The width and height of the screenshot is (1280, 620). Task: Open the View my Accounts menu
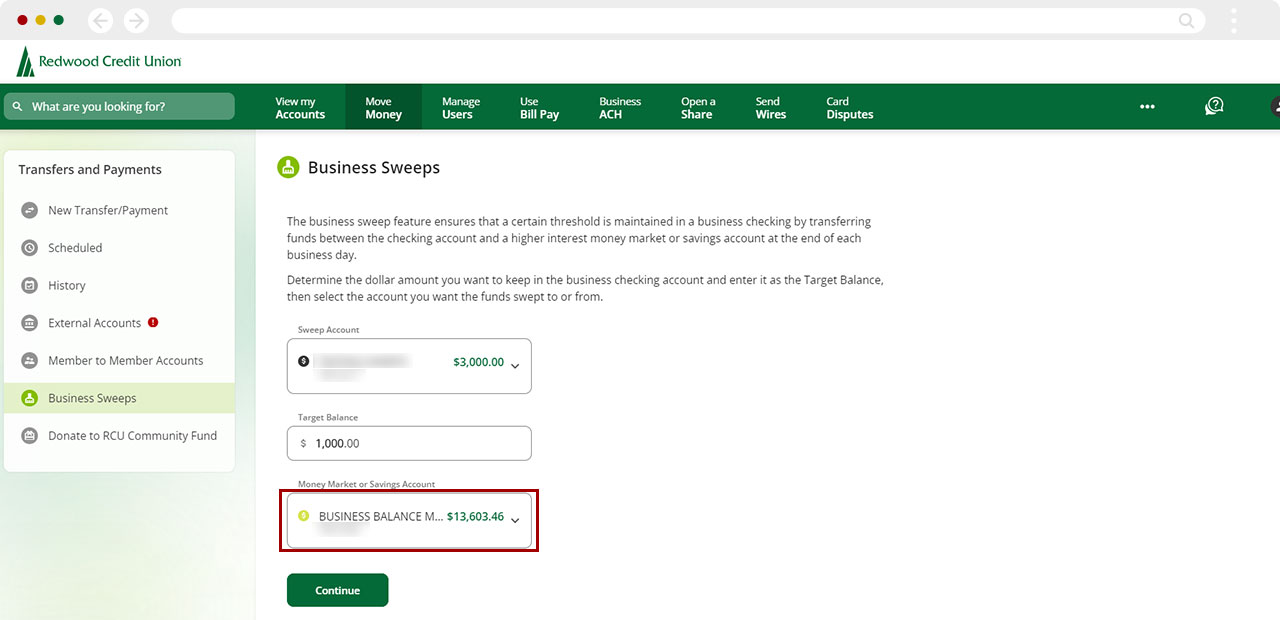tap(300, 108)
